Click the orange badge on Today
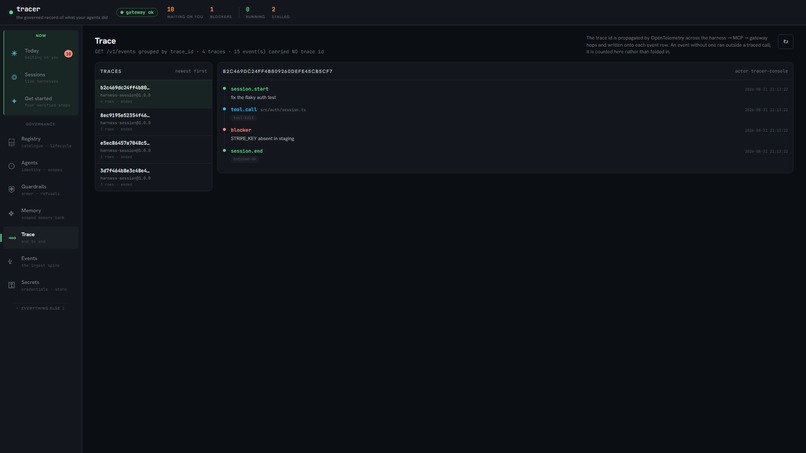Screen dimensions: 806x453 pos(68,53)
